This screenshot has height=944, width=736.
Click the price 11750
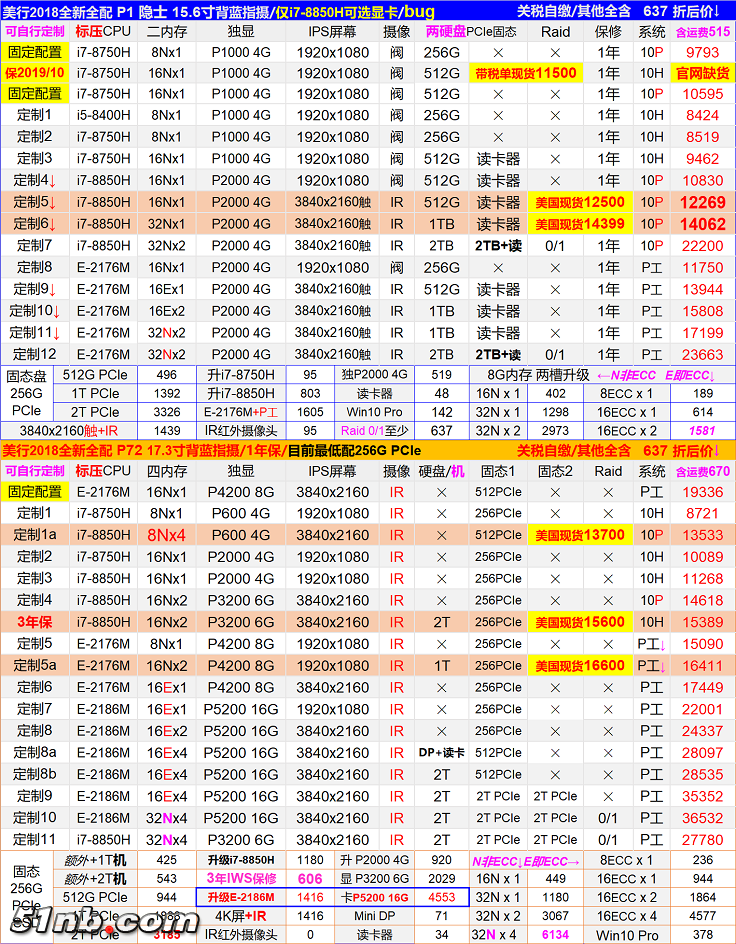click(x=702, y=267)
